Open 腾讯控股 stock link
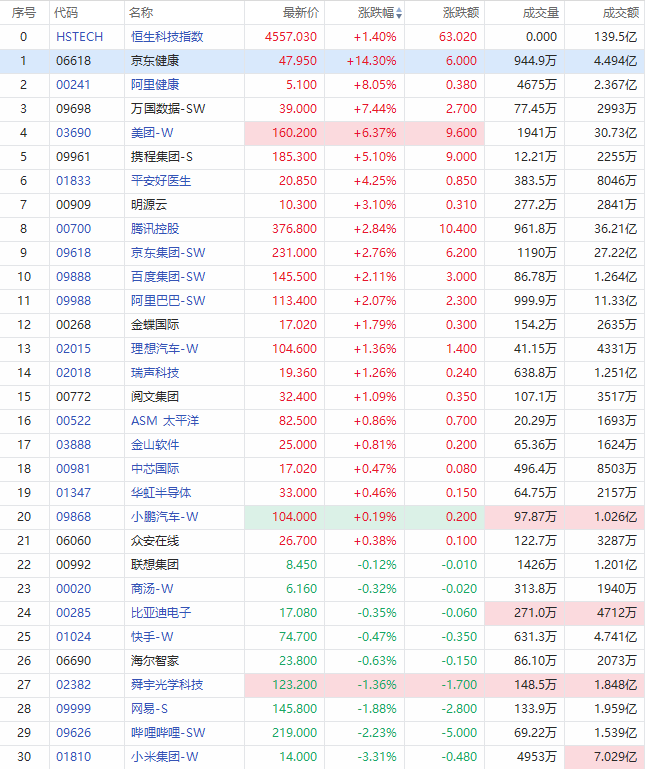This screenshot has width=645, height=769. 155,229
